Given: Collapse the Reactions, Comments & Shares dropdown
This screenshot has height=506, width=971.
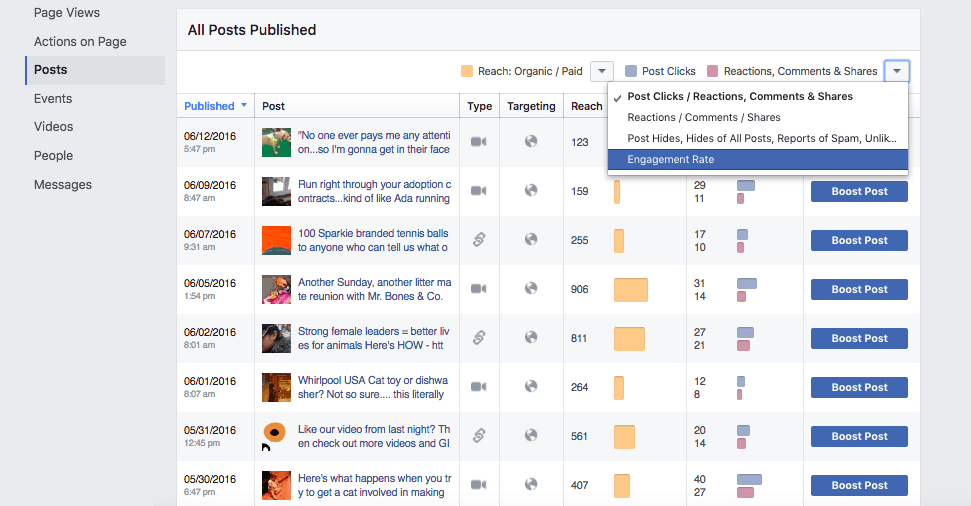Looking at the screenshot, I should click(897, 71).
